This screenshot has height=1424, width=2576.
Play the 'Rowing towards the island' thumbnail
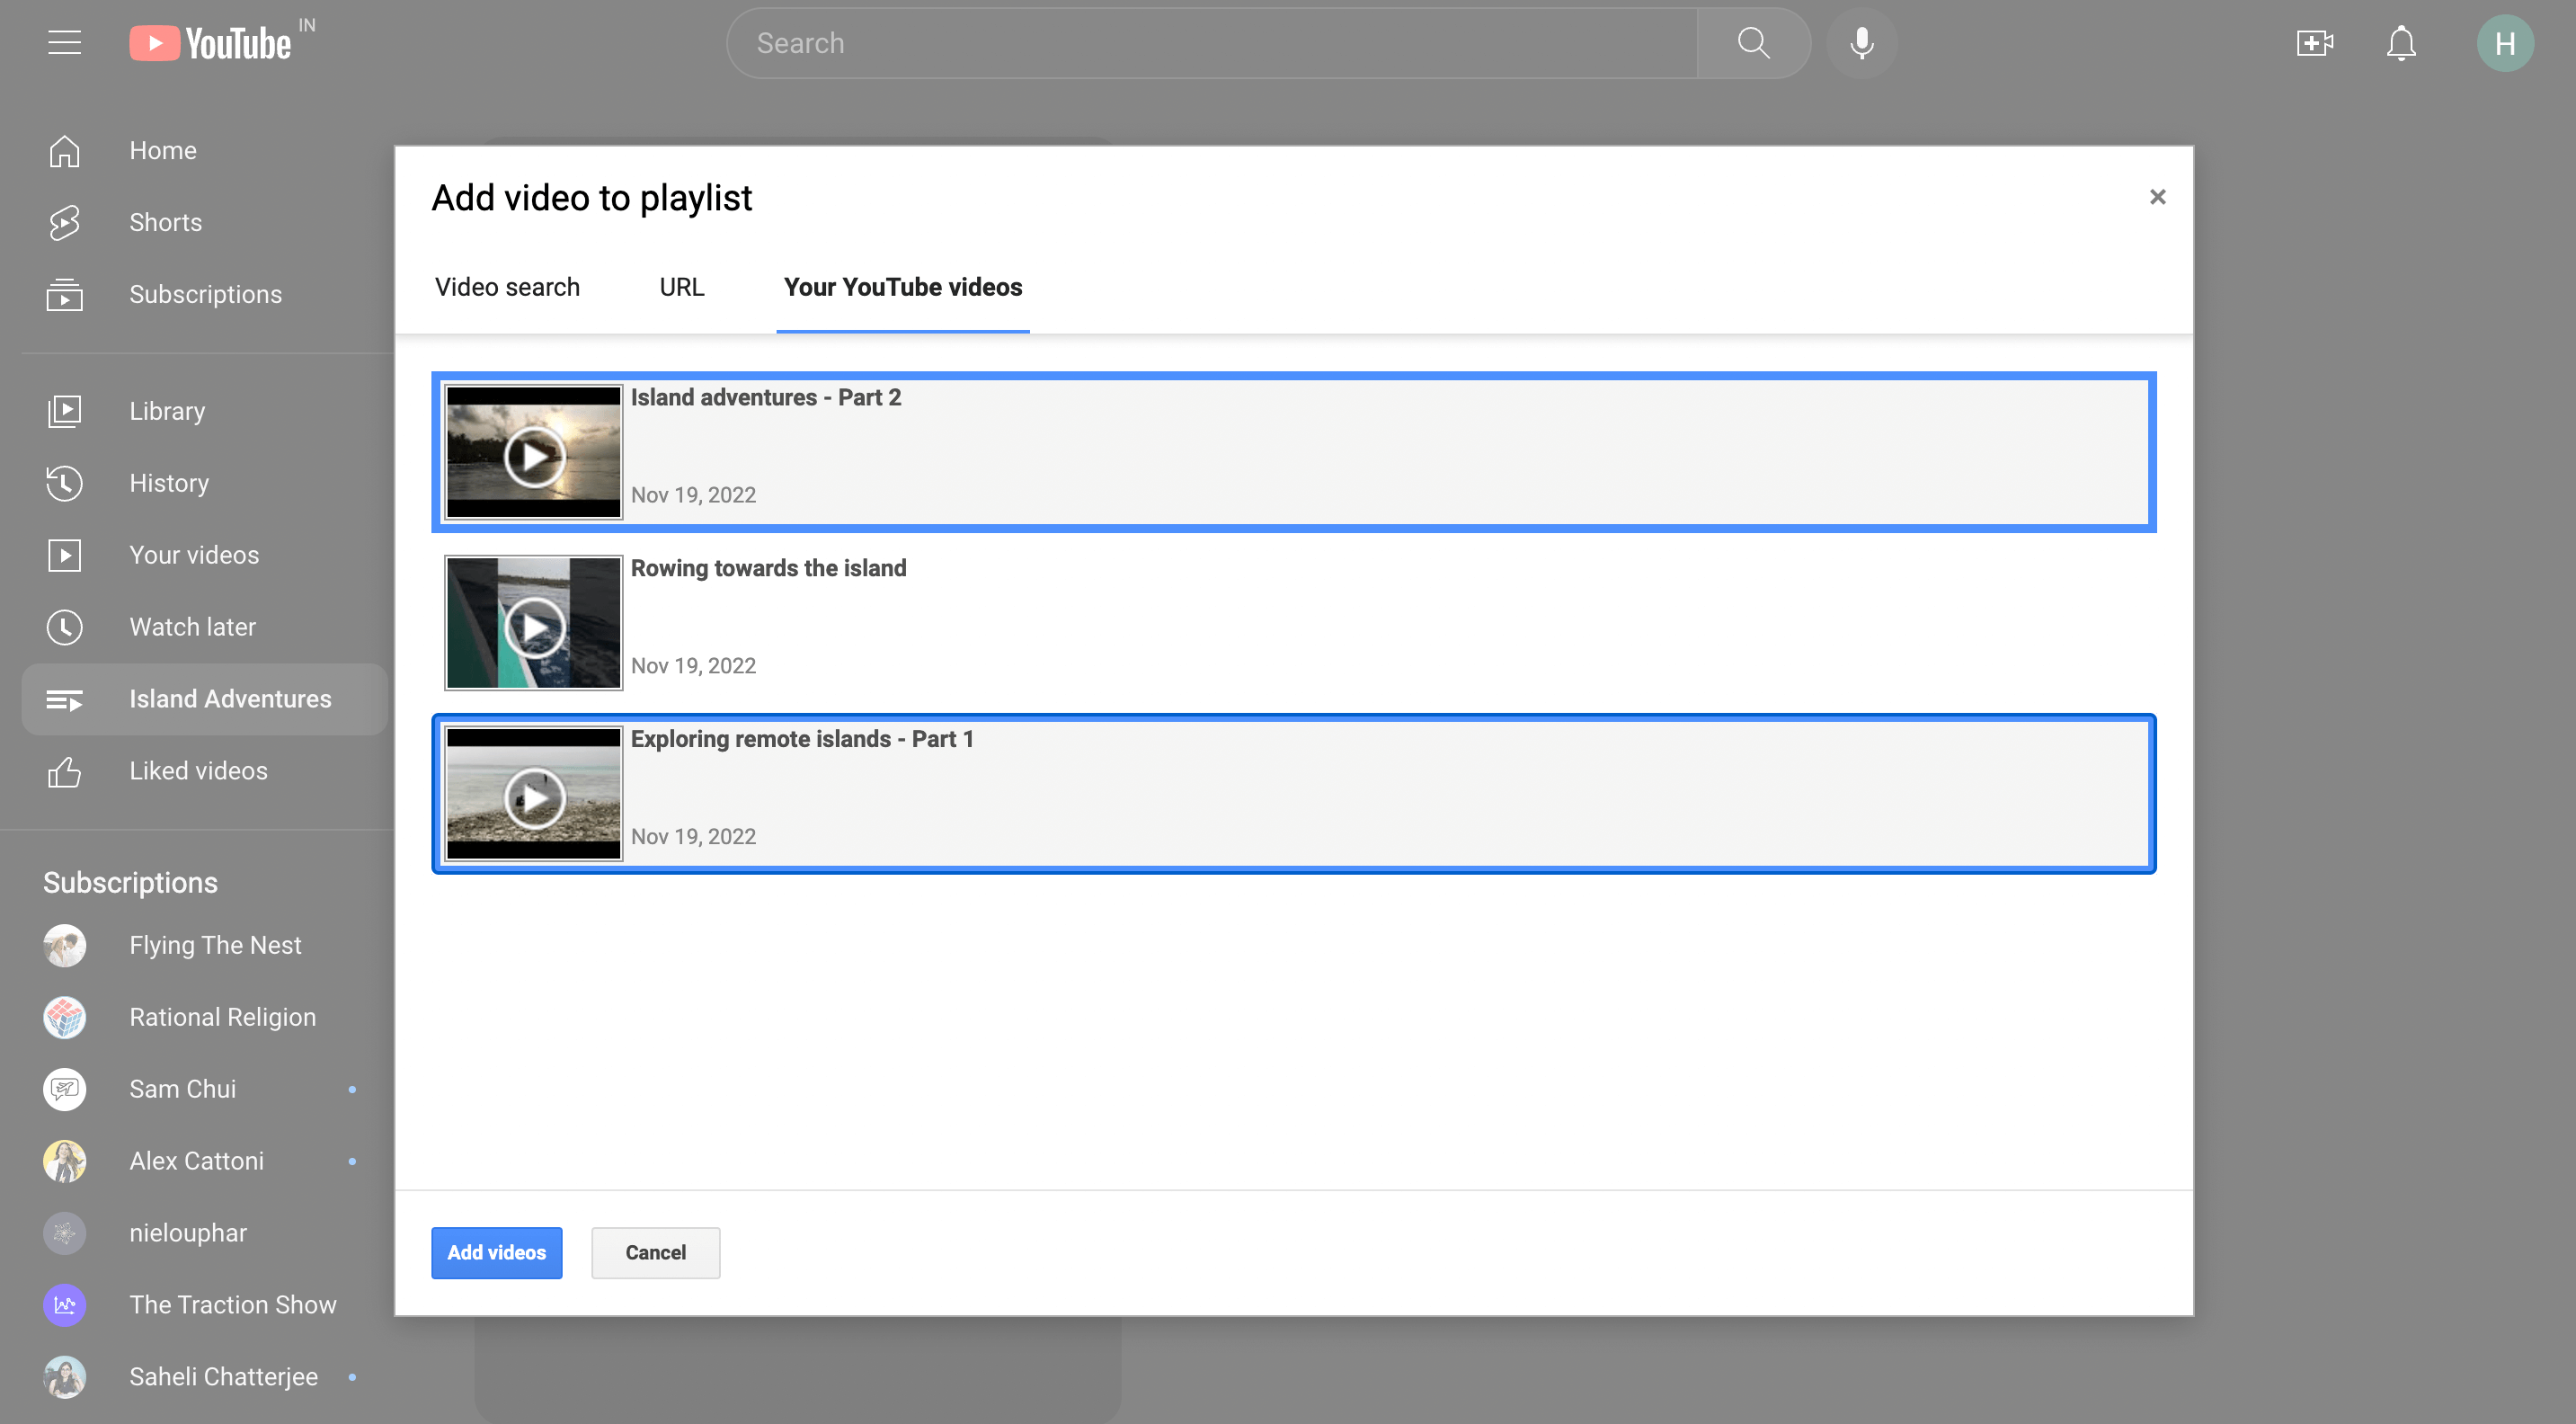[533, 623]
